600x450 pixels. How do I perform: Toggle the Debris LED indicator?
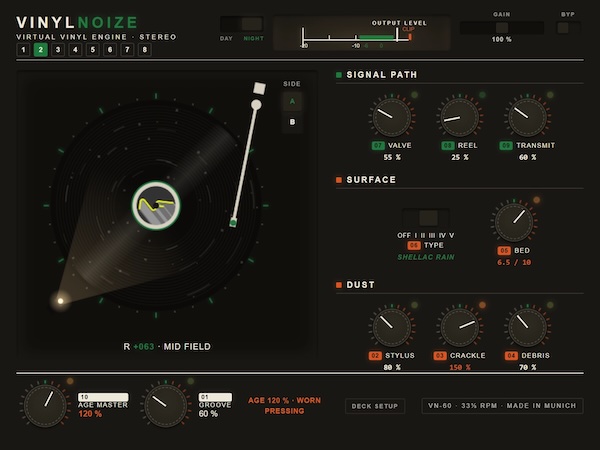coord(550,305)
